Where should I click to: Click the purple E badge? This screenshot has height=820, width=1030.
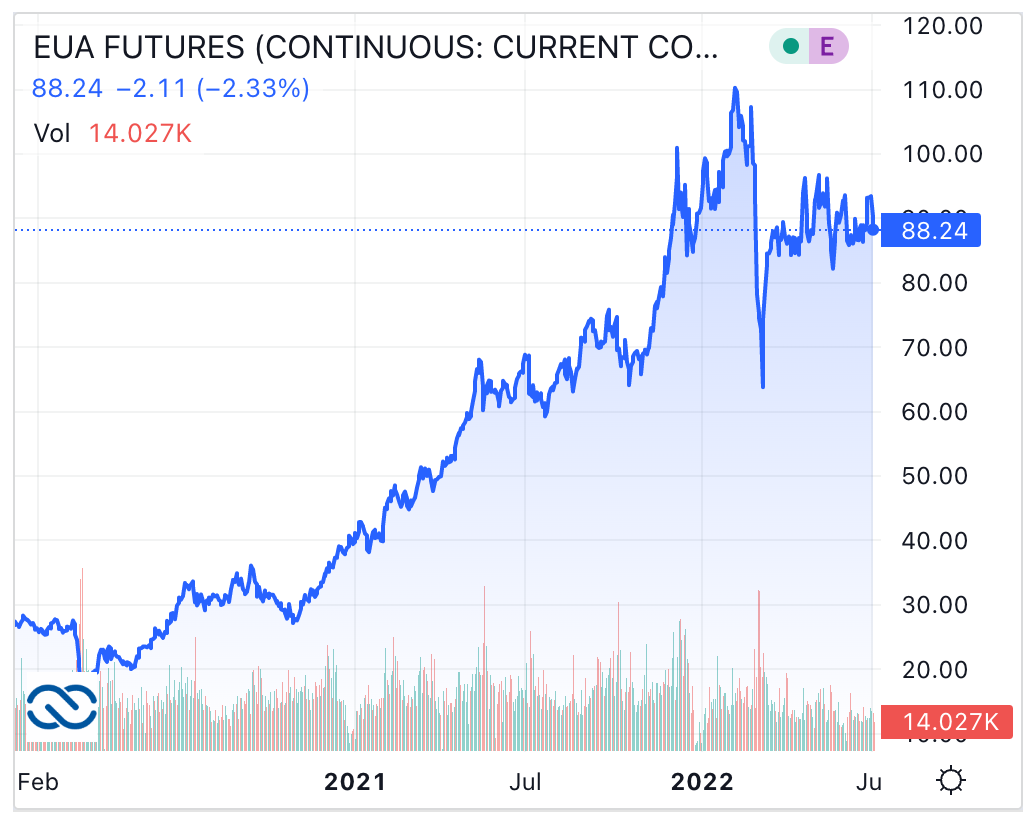pyautogui.click(x=827, y=46)
